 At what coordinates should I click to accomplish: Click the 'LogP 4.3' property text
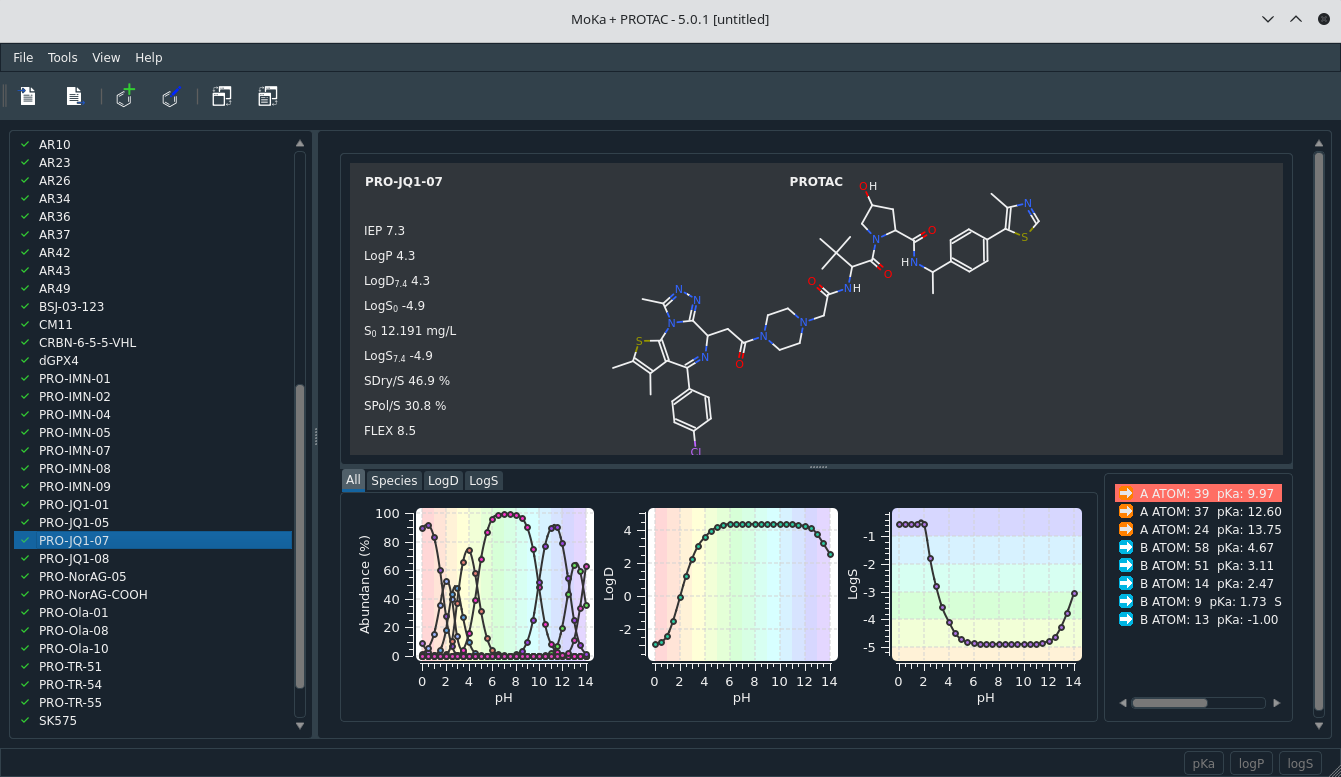click(x=390, y=256)
